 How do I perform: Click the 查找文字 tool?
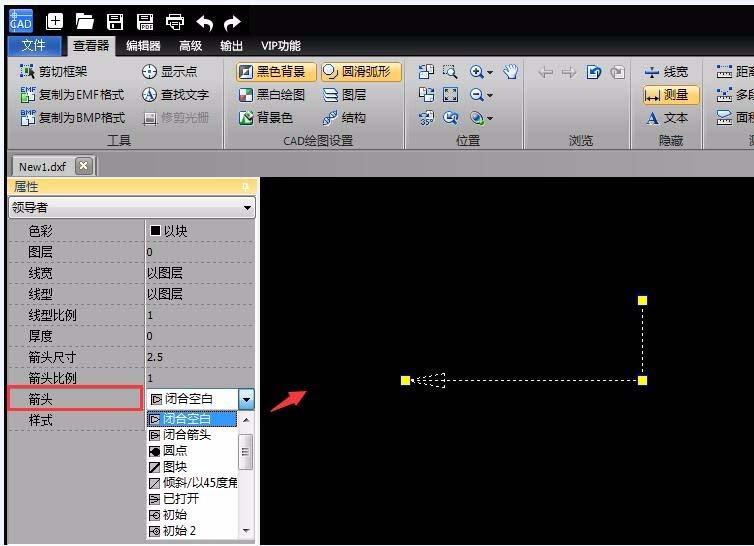176,95
